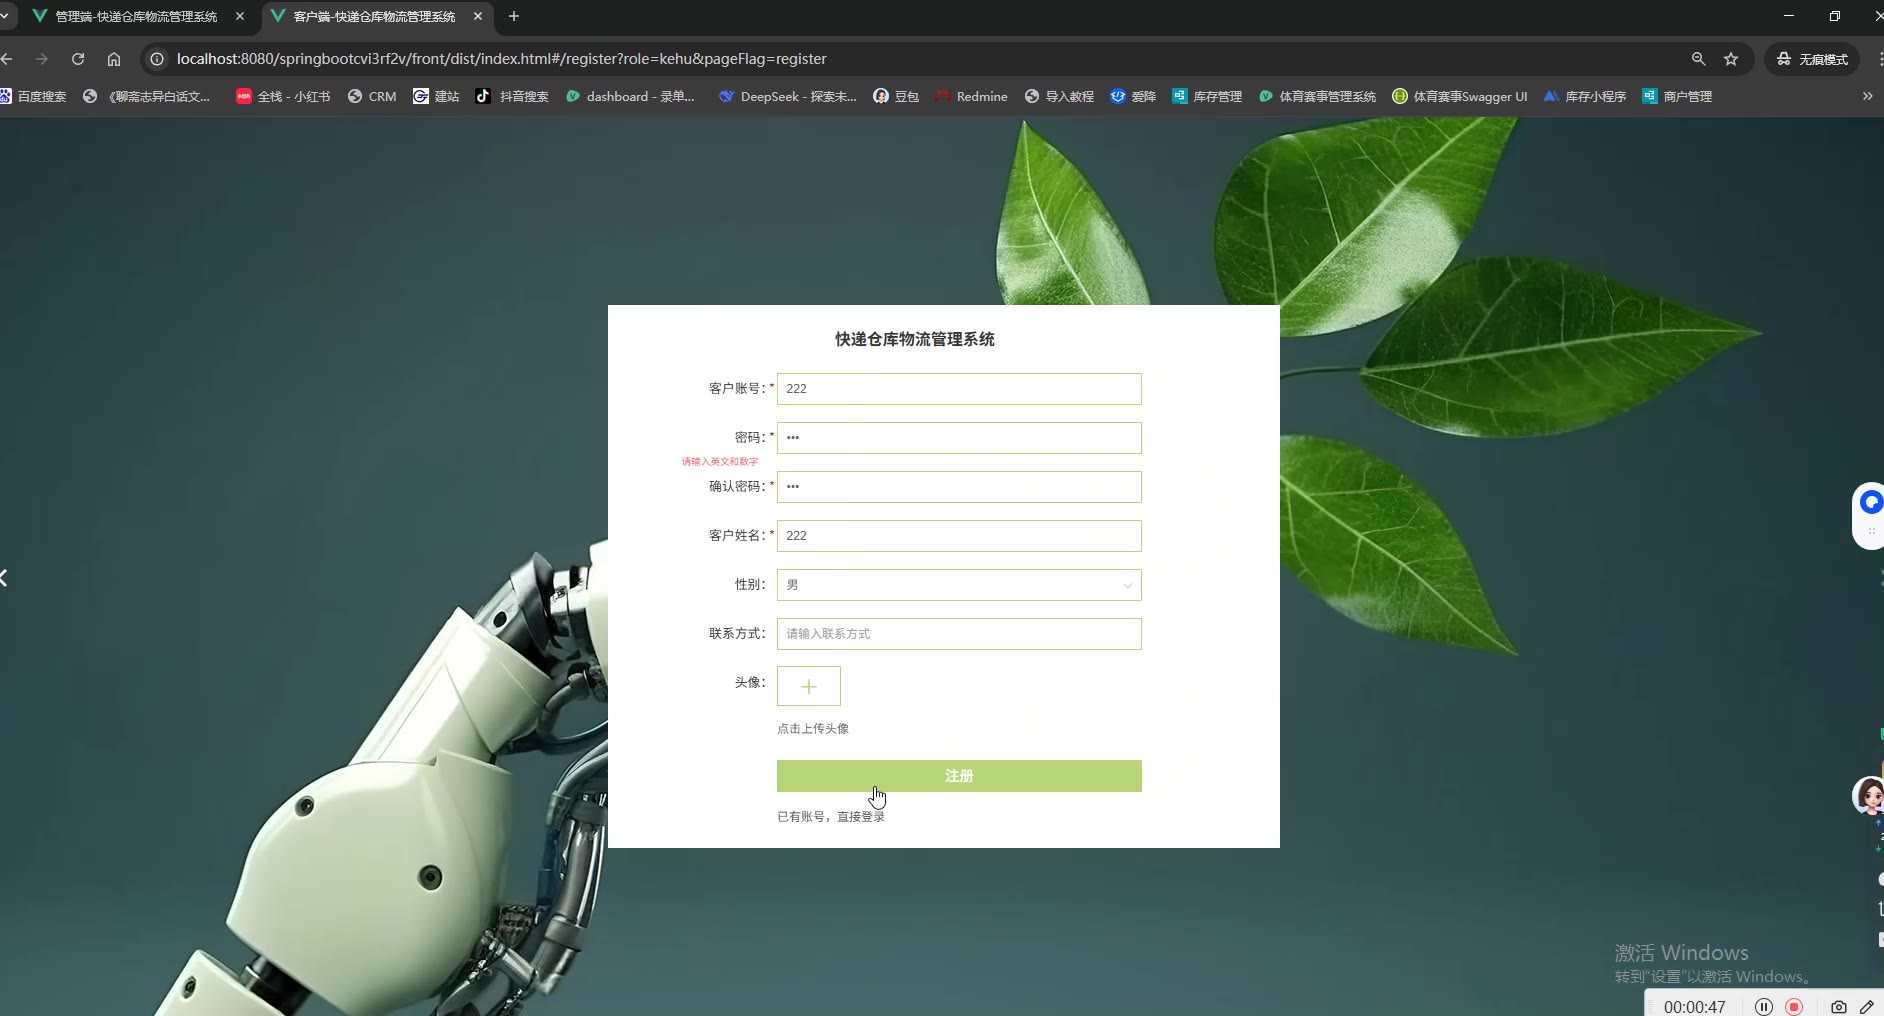
Task: Stop the screen recording
Action: coord(1794,1007)
